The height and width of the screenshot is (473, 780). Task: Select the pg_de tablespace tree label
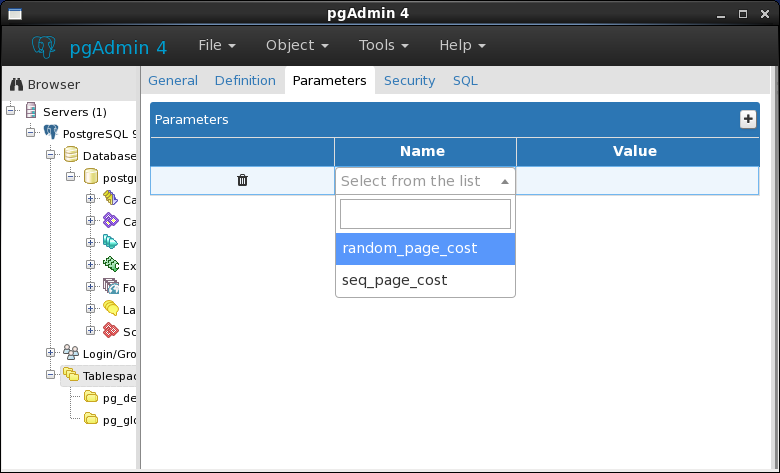click(119, 398)
